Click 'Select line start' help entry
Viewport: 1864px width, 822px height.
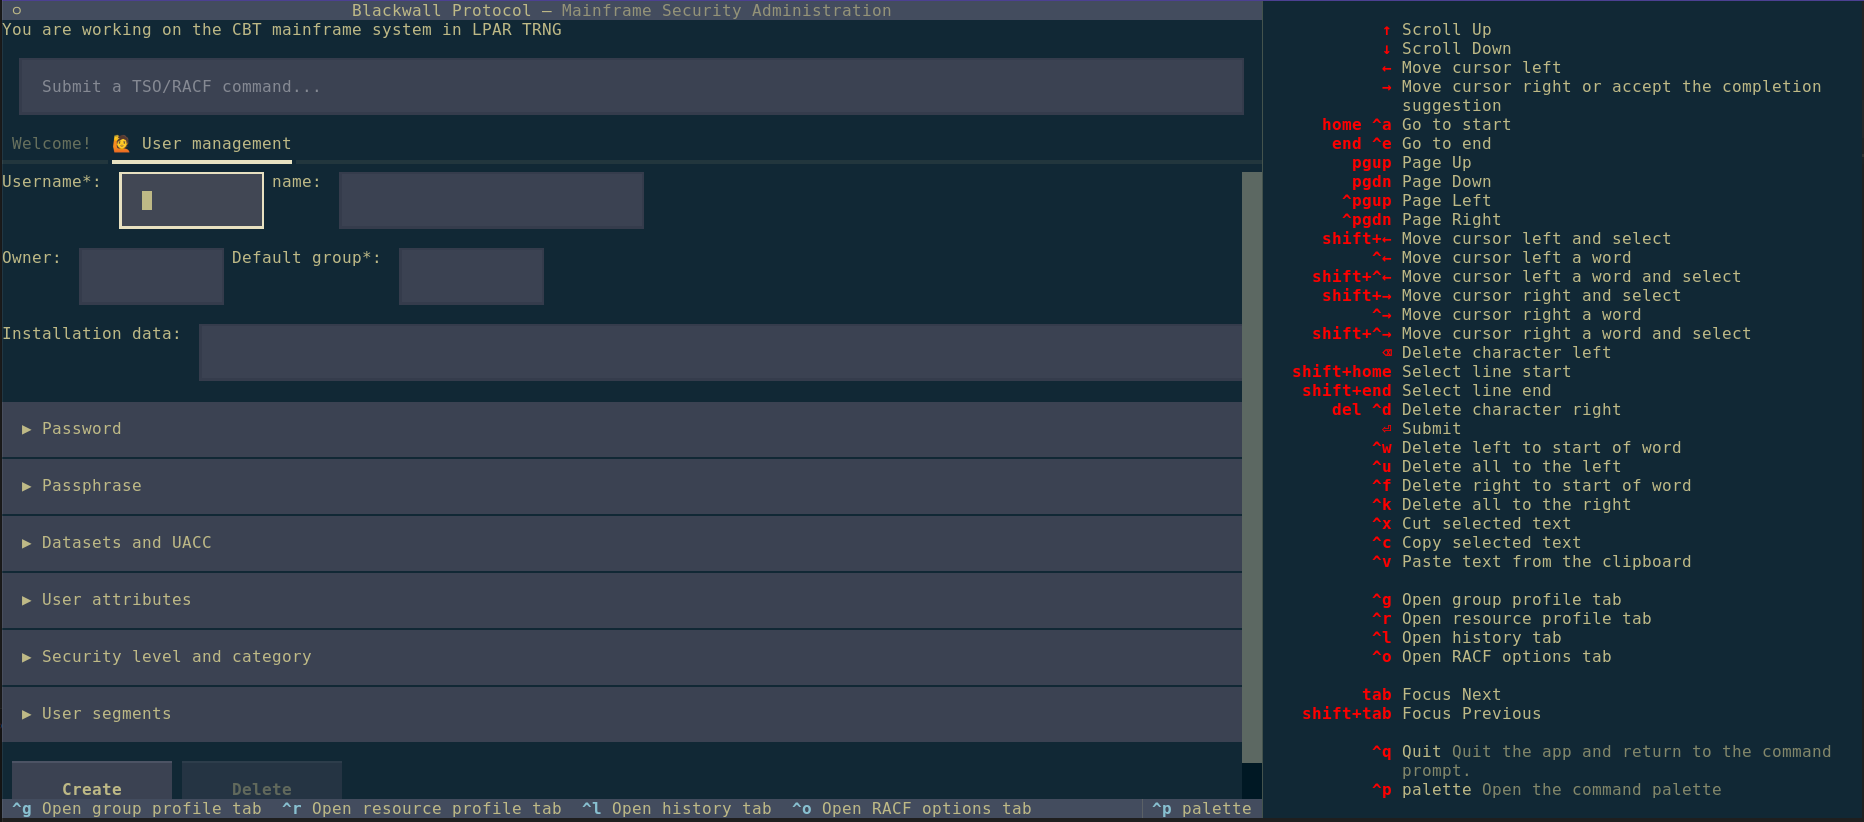click(1486, 372)
